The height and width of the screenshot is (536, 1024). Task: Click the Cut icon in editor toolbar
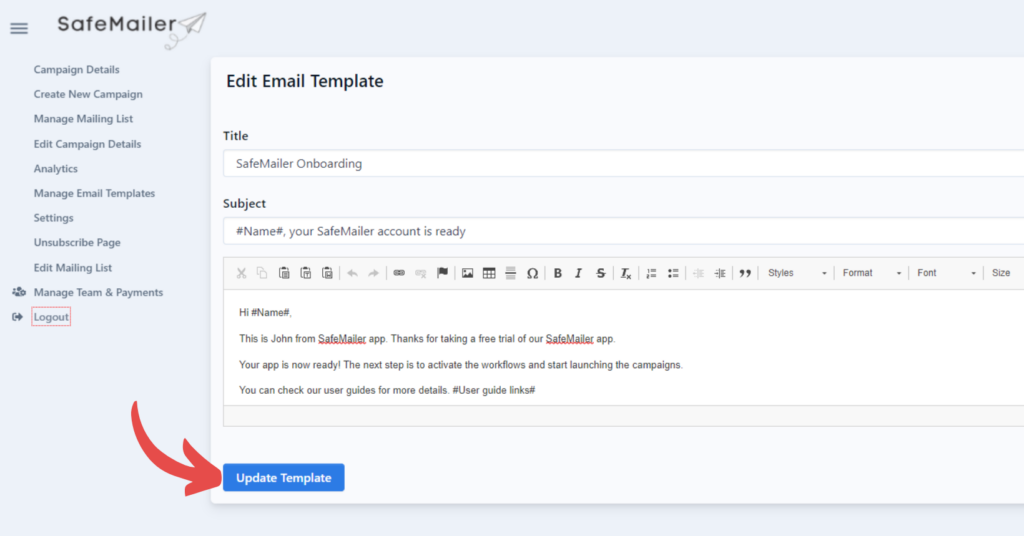[x=241, y=273]
